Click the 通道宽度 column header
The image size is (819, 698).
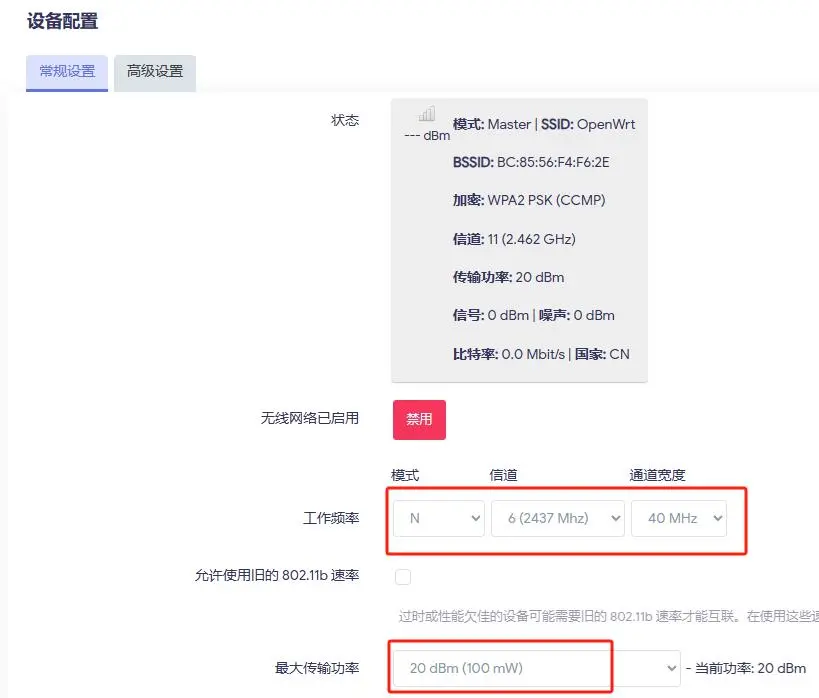(x=657, y=475)
